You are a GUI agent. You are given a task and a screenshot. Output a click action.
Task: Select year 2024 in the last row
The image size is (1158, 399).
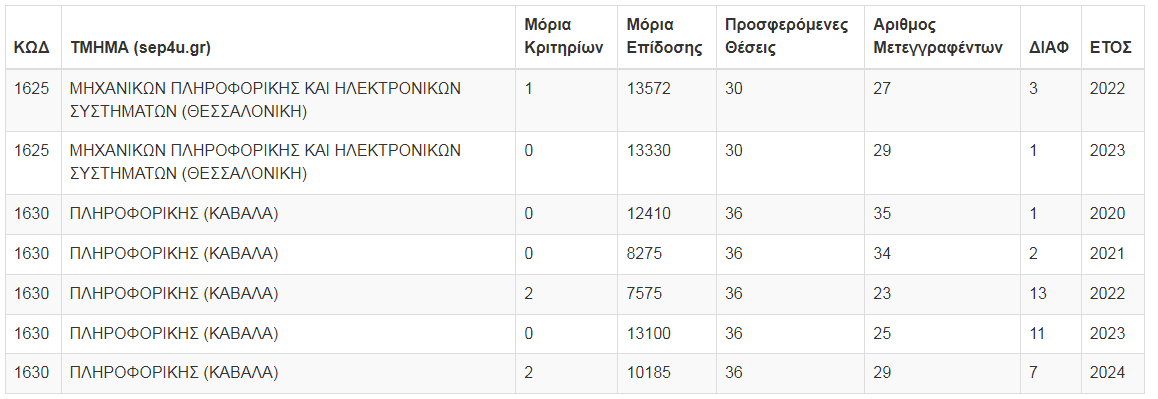pos(1108,373)
